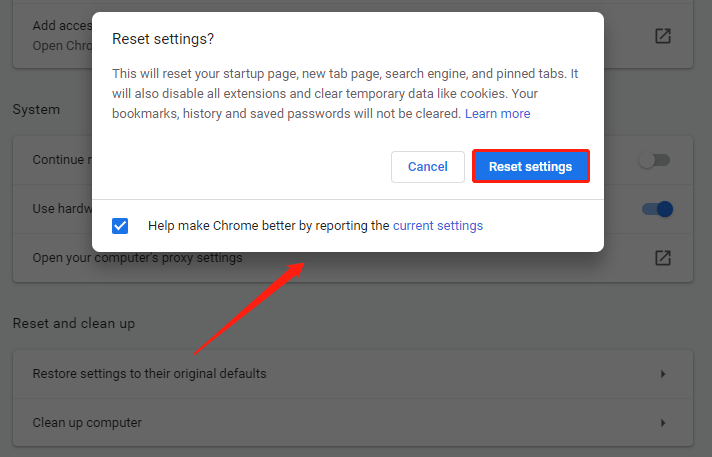712x457 pixels.
Task: Click the 'System' section heading
Action: click(36, 109)
